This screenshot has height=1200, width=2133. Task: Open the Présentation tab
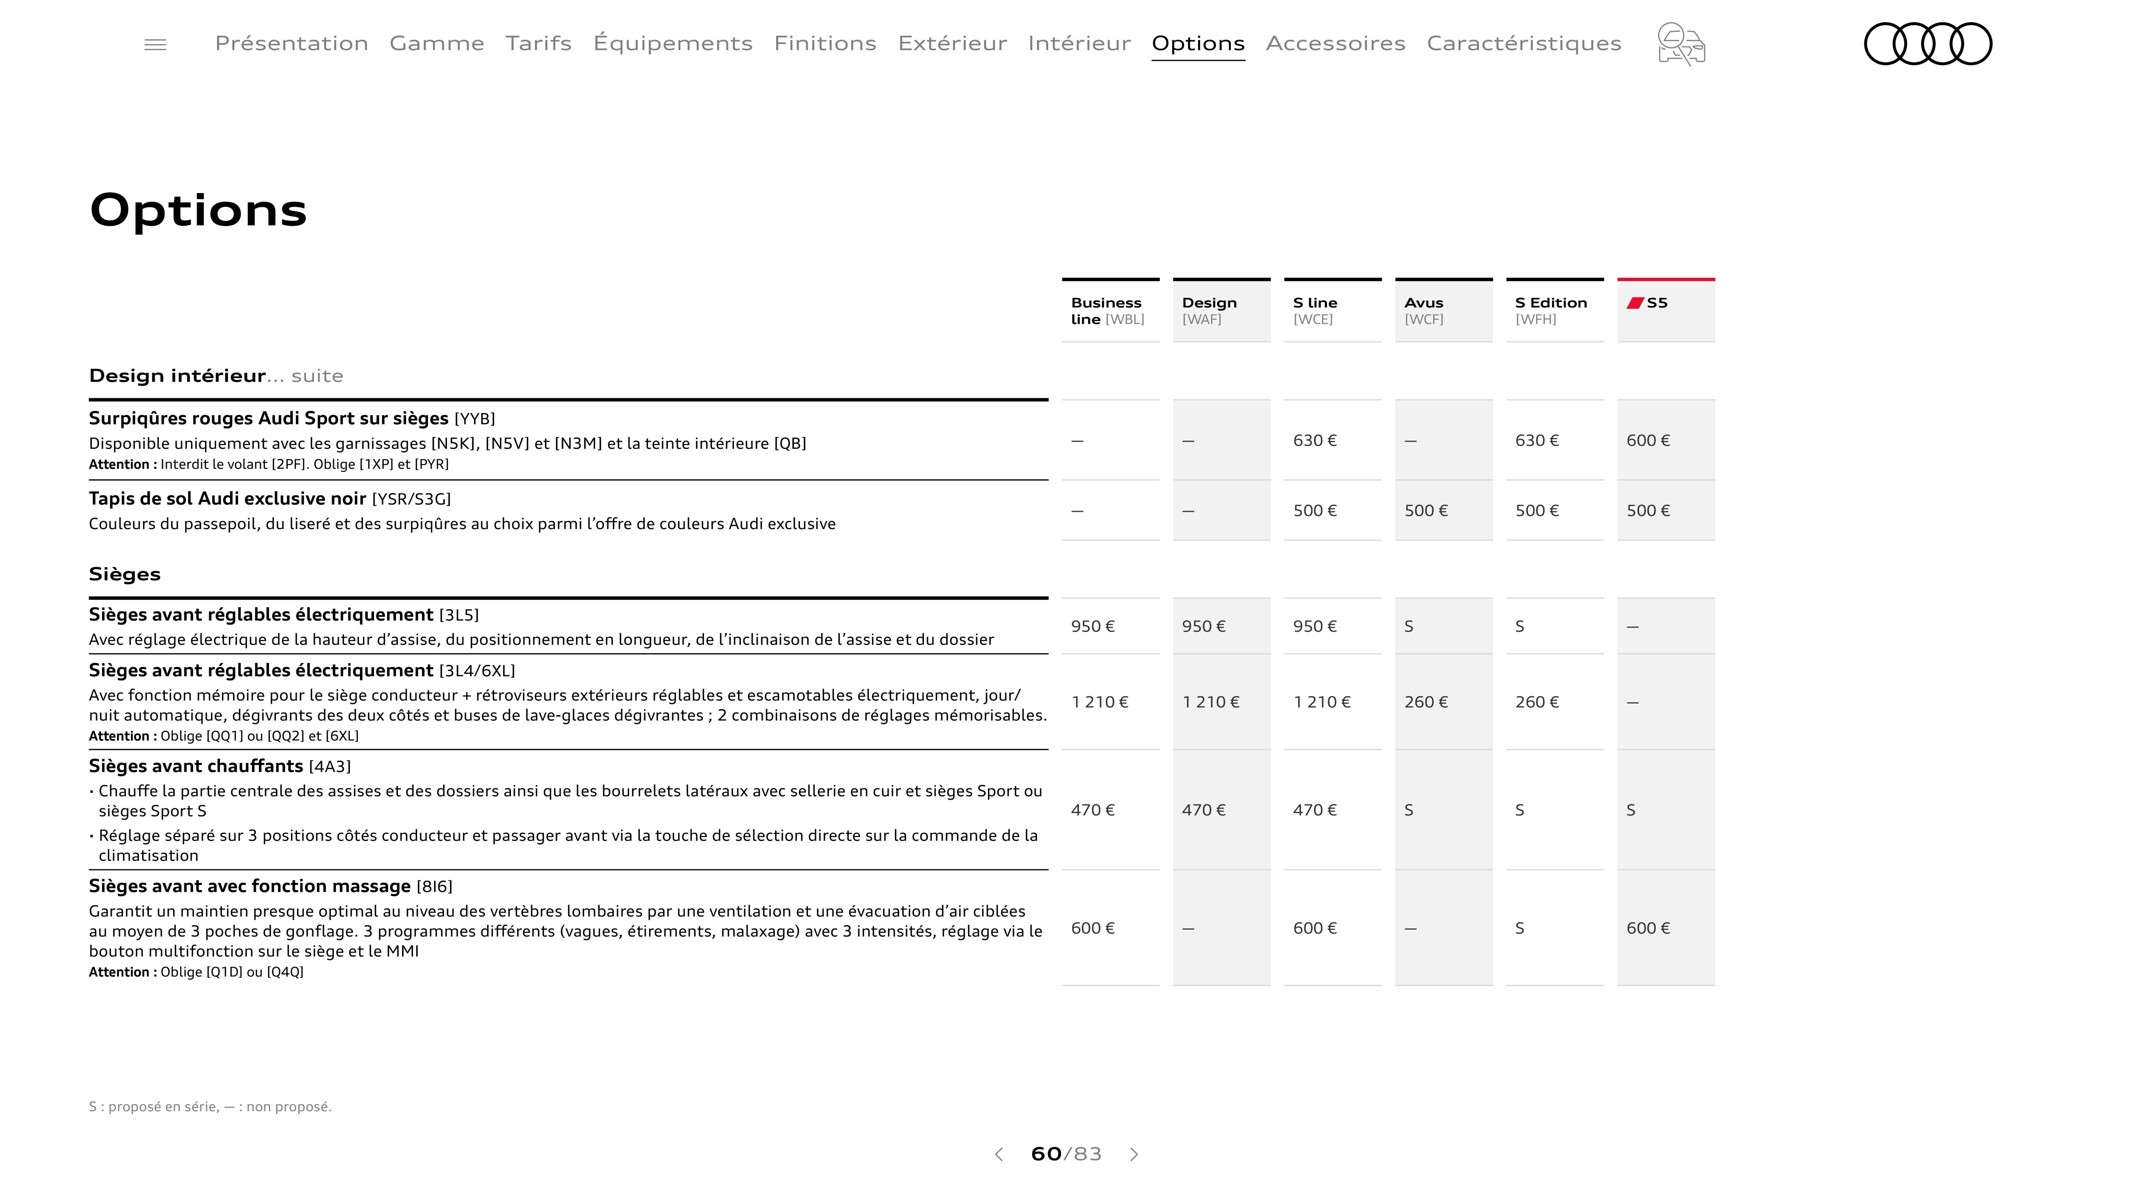(x=291, y=43)
